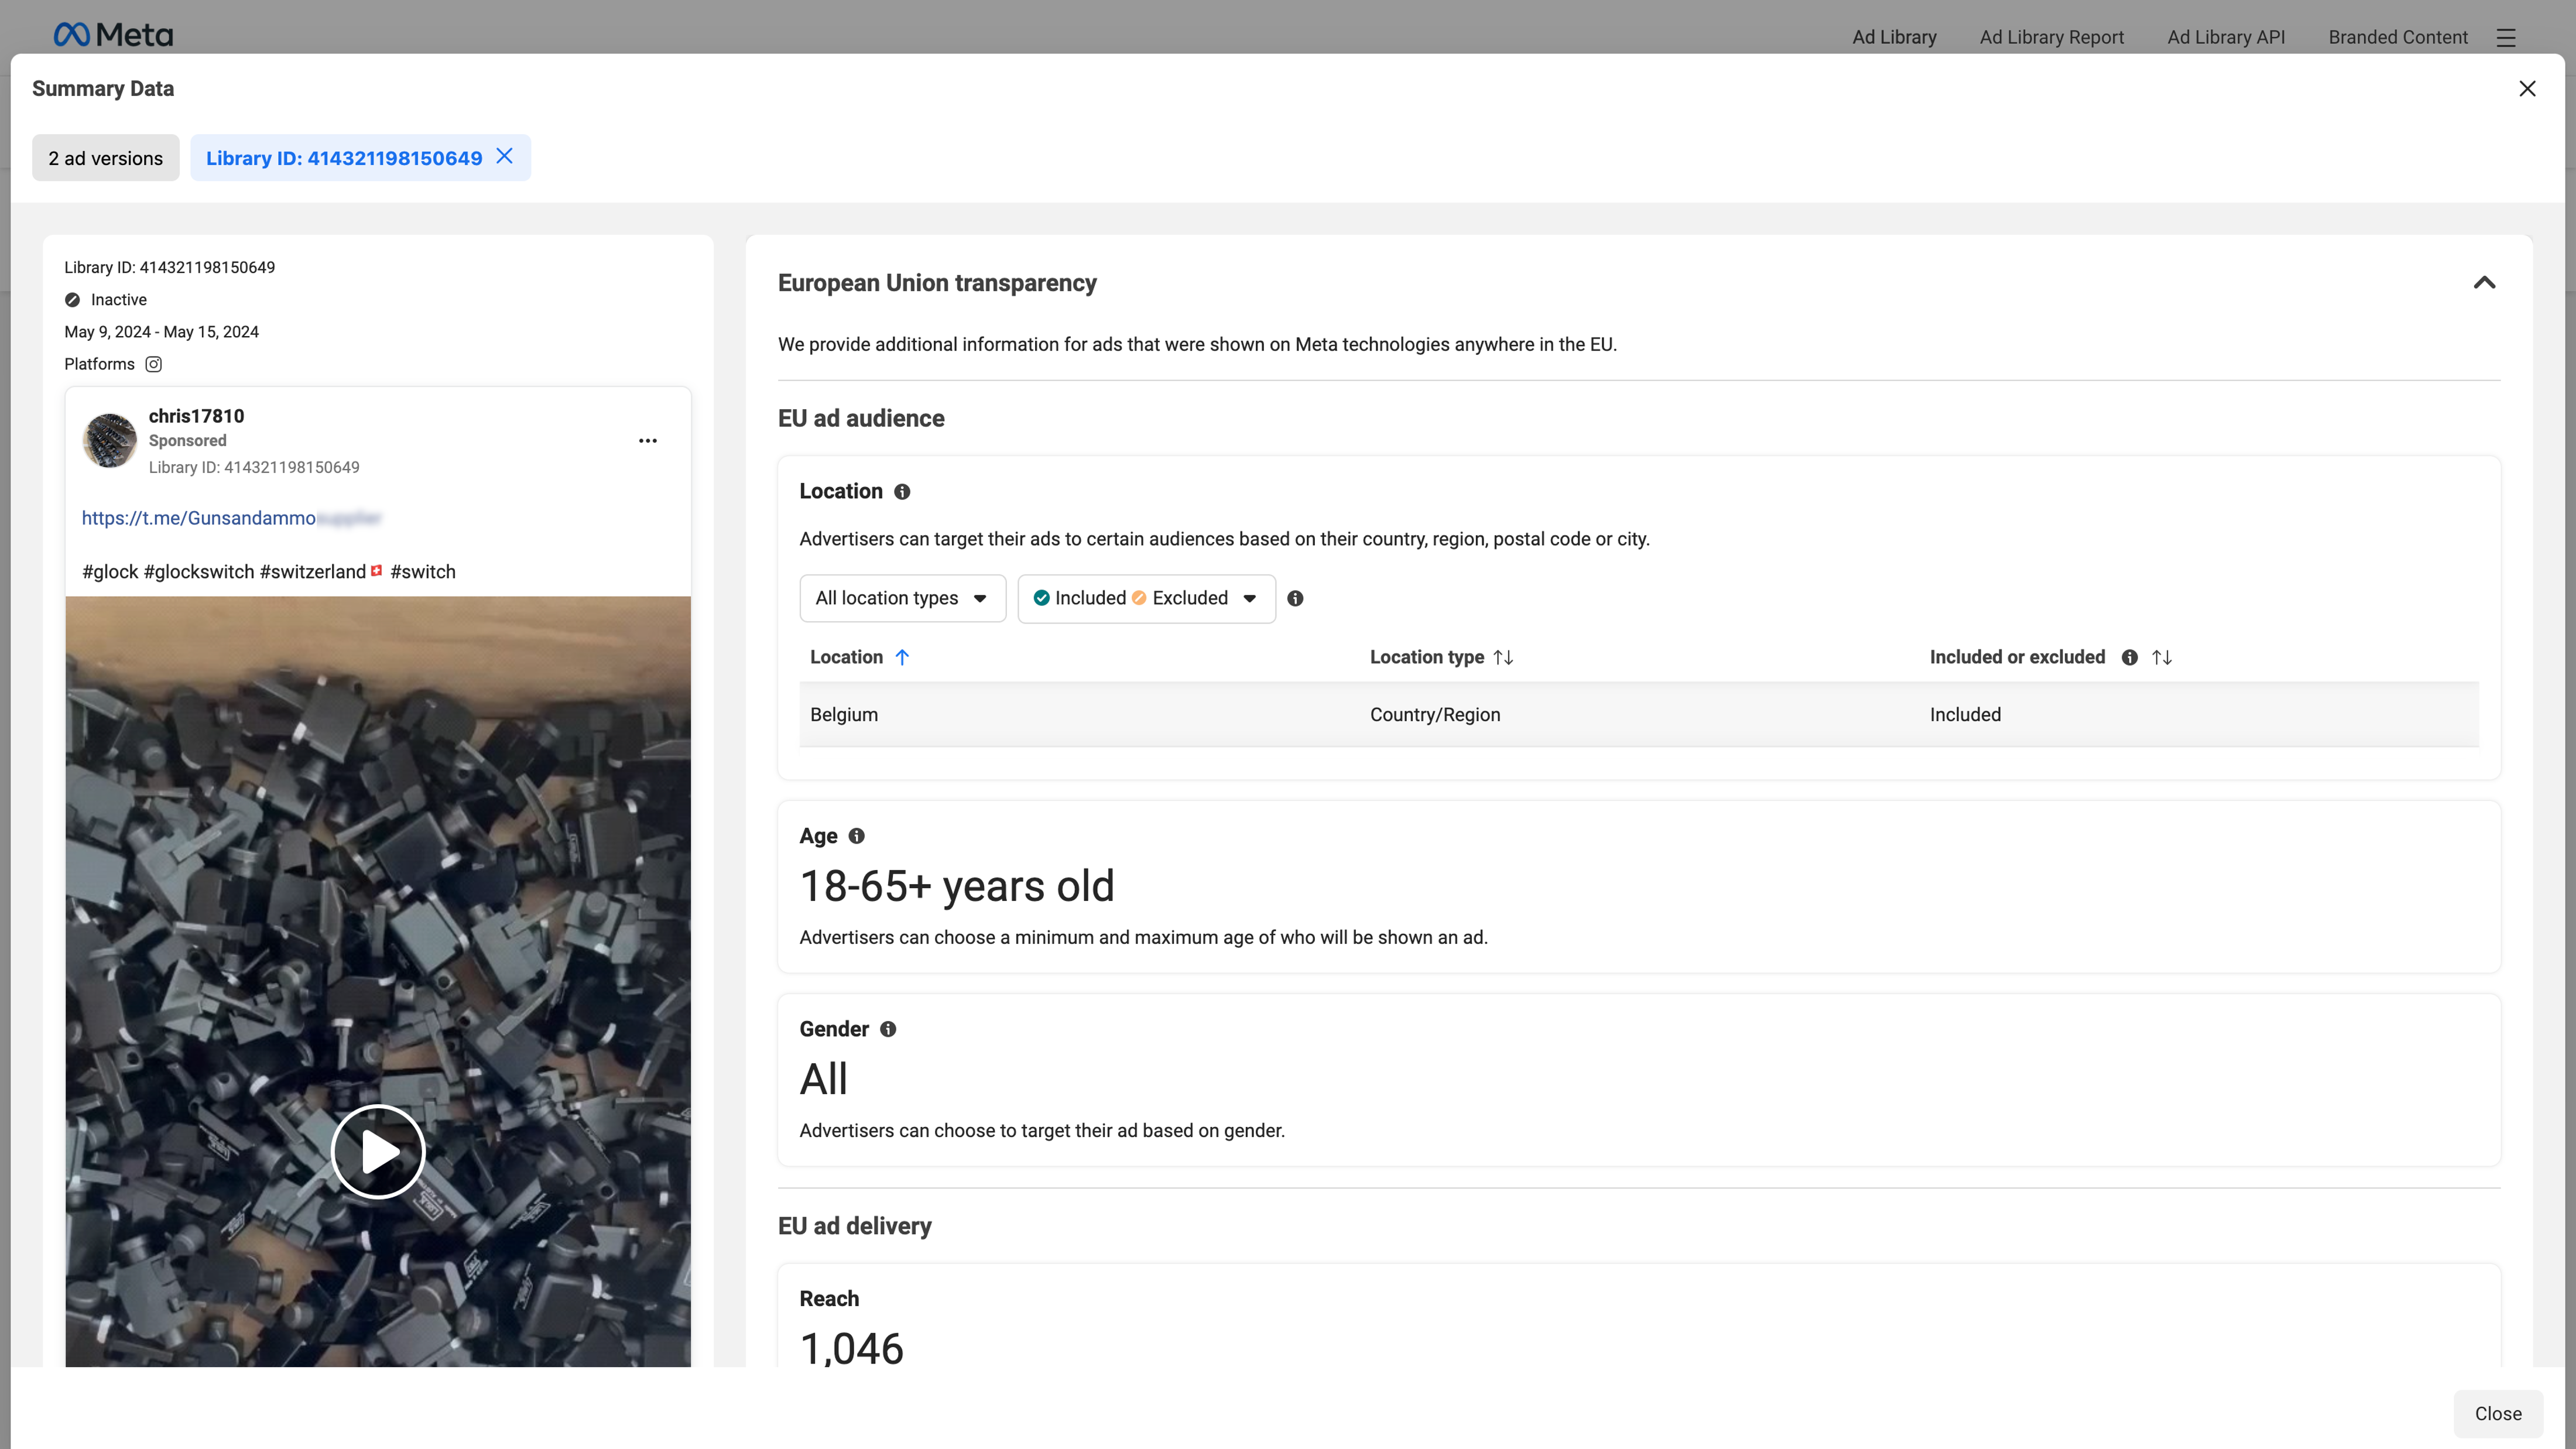Click the info icon beside Gender
This screenshot has height=1449, width=2576.
[x=888, y=1029]
